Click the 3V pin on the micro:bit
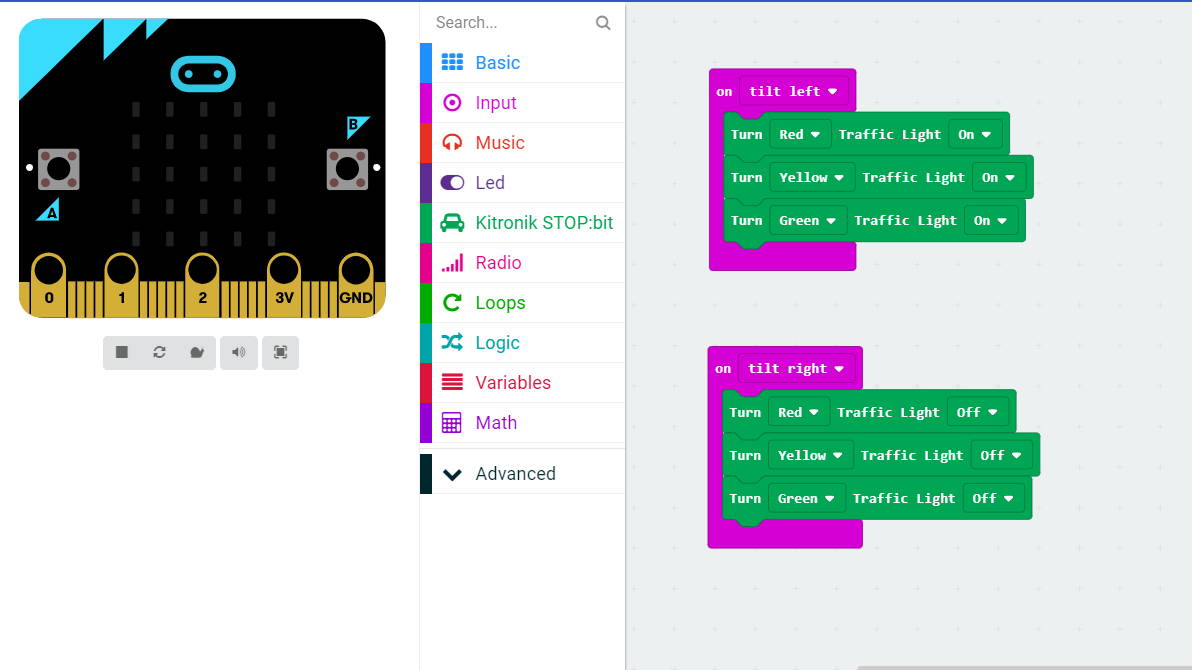The image size is (1192, 670). pos(284,284)
